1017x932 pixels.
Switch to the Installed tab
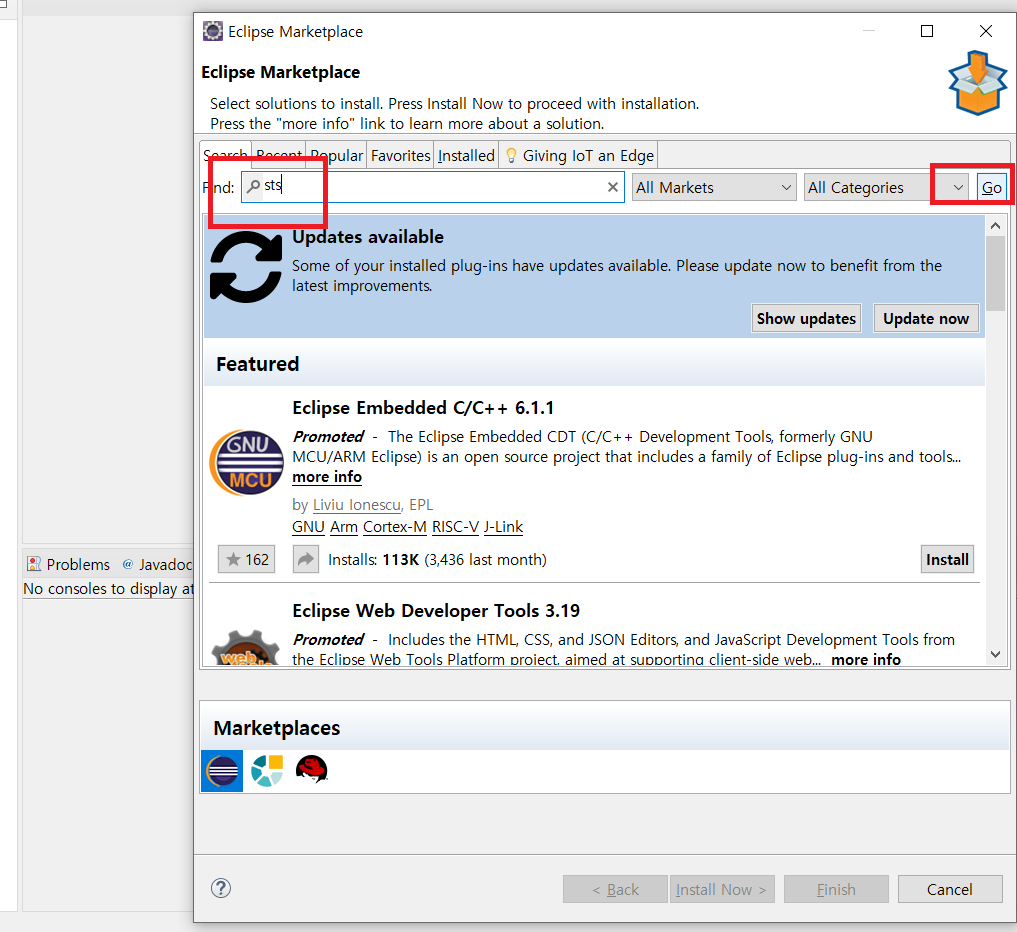[466, 156]
